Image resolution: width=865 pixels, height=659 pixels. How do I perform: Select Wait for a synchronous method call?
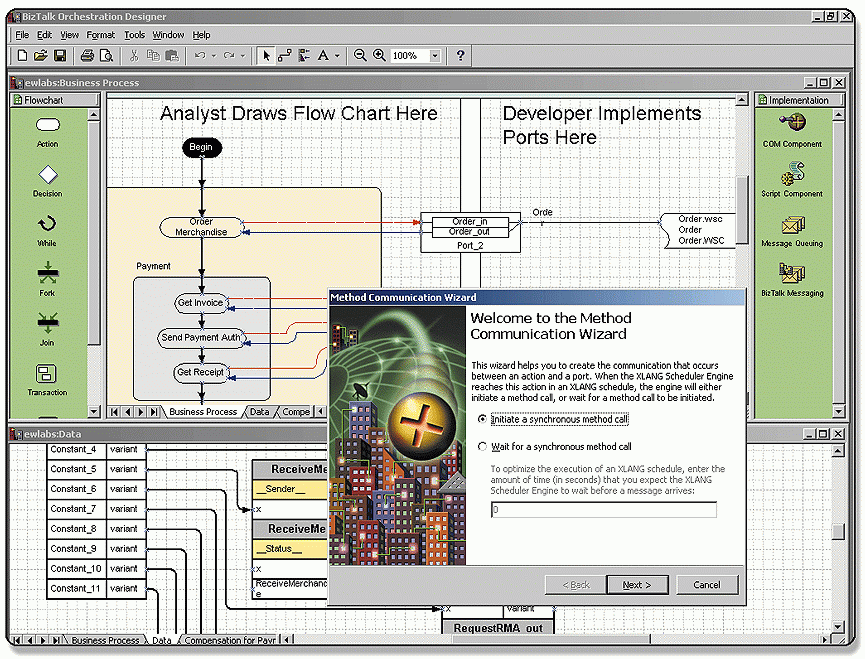click(x=484, y=447)
